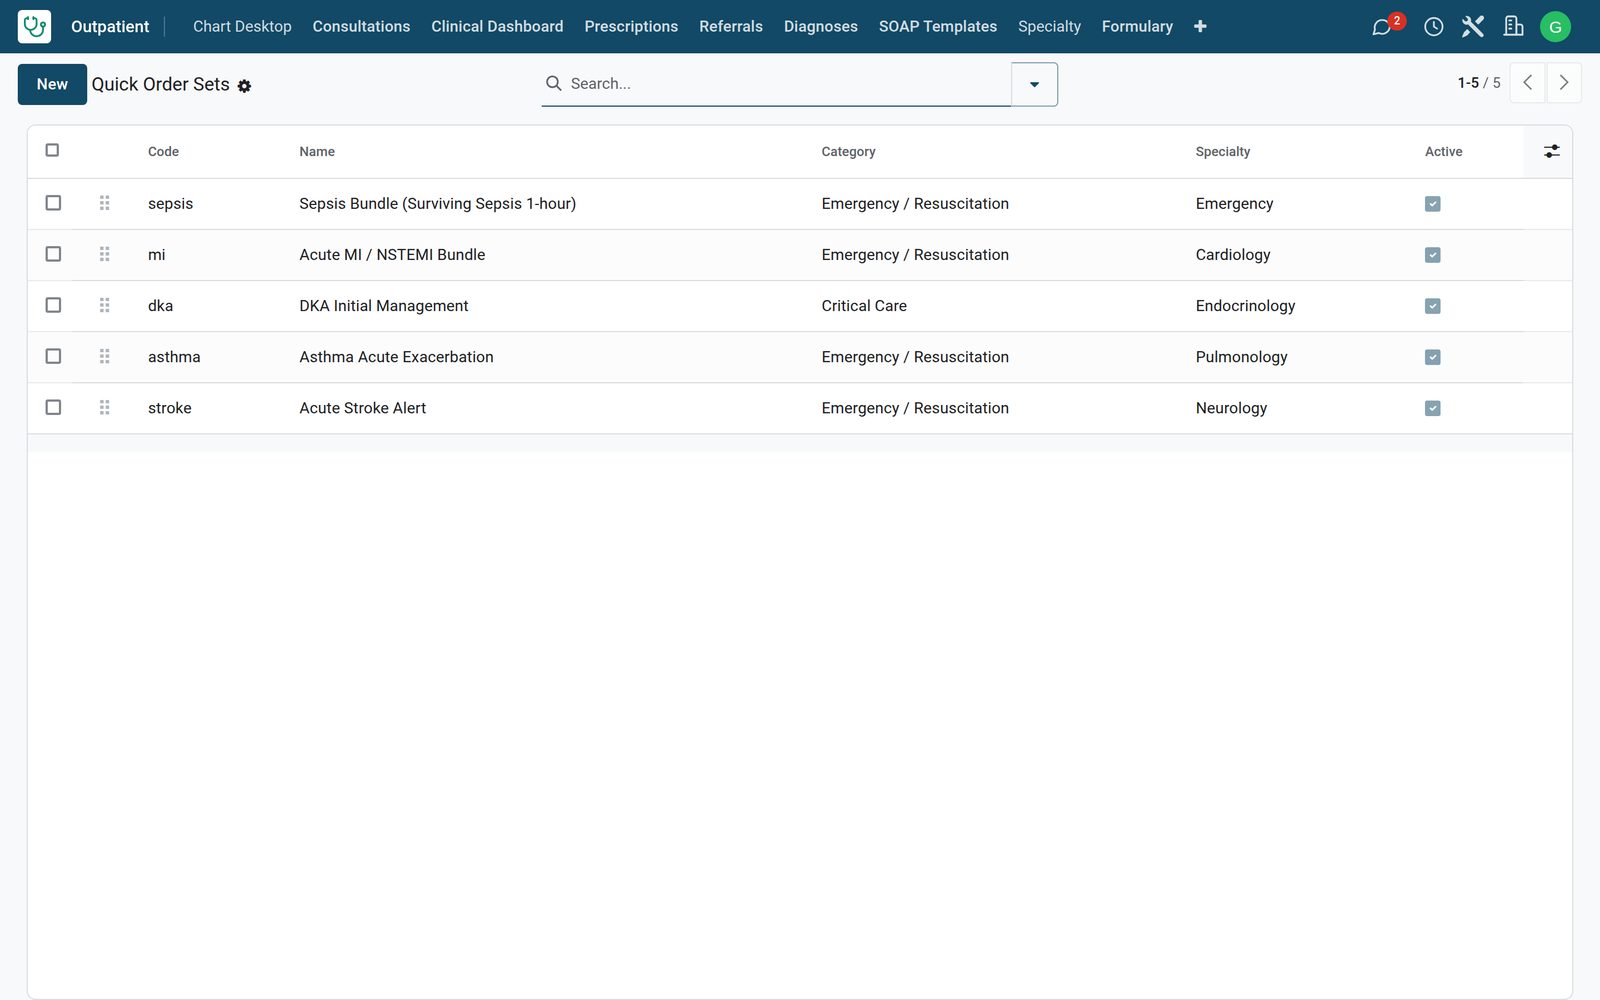Select the stroke row checkbox
1600x1000 pixels.
coord(53,407)
